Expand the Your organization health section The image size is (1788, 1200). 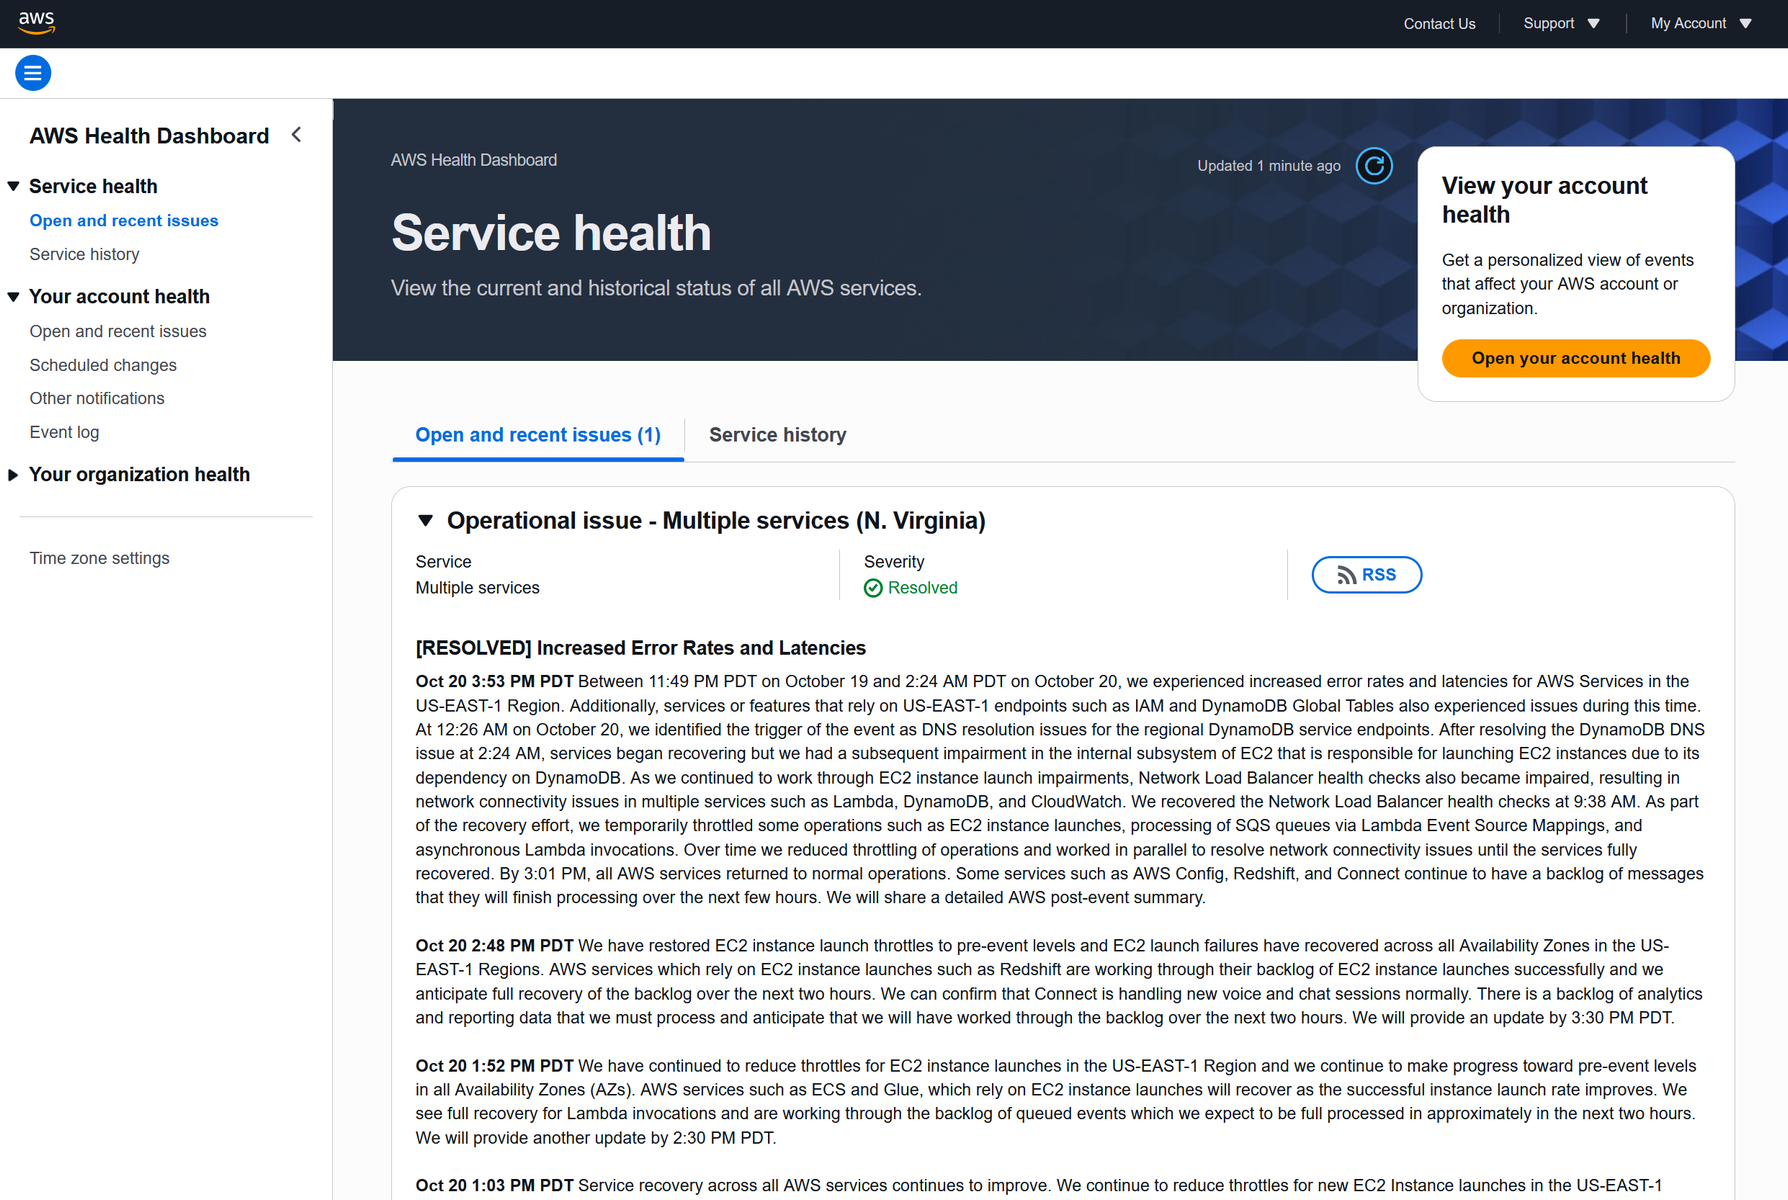pos(14,475)
